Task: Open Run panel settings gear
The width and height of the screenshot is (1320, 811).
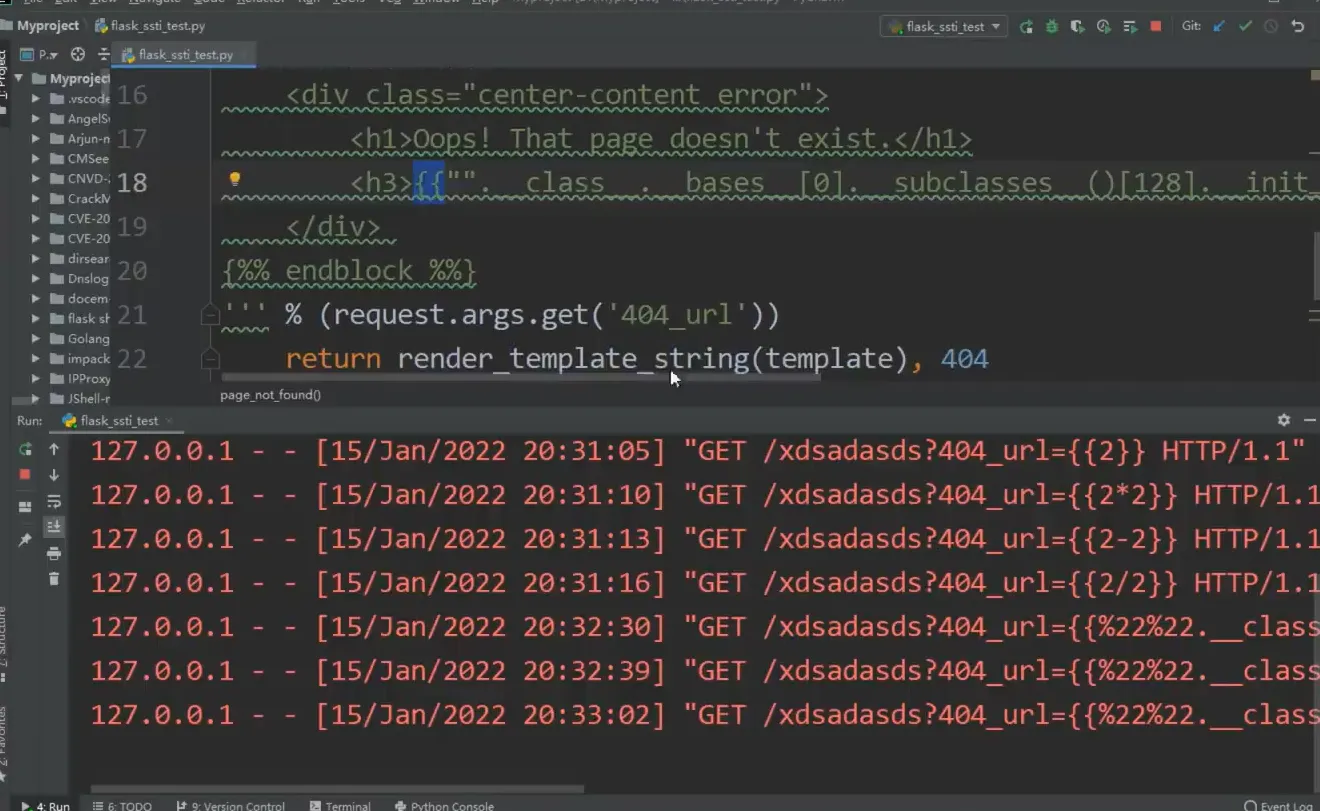Action: tap(1284, 421)
